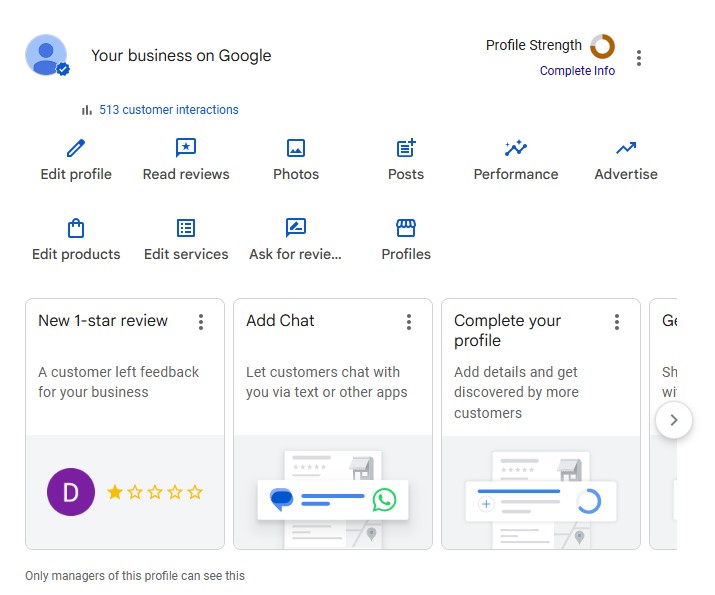Open the Photos image icon
Image resolution: width=715 pixels, height=595 pixels.
click(296, 148)
